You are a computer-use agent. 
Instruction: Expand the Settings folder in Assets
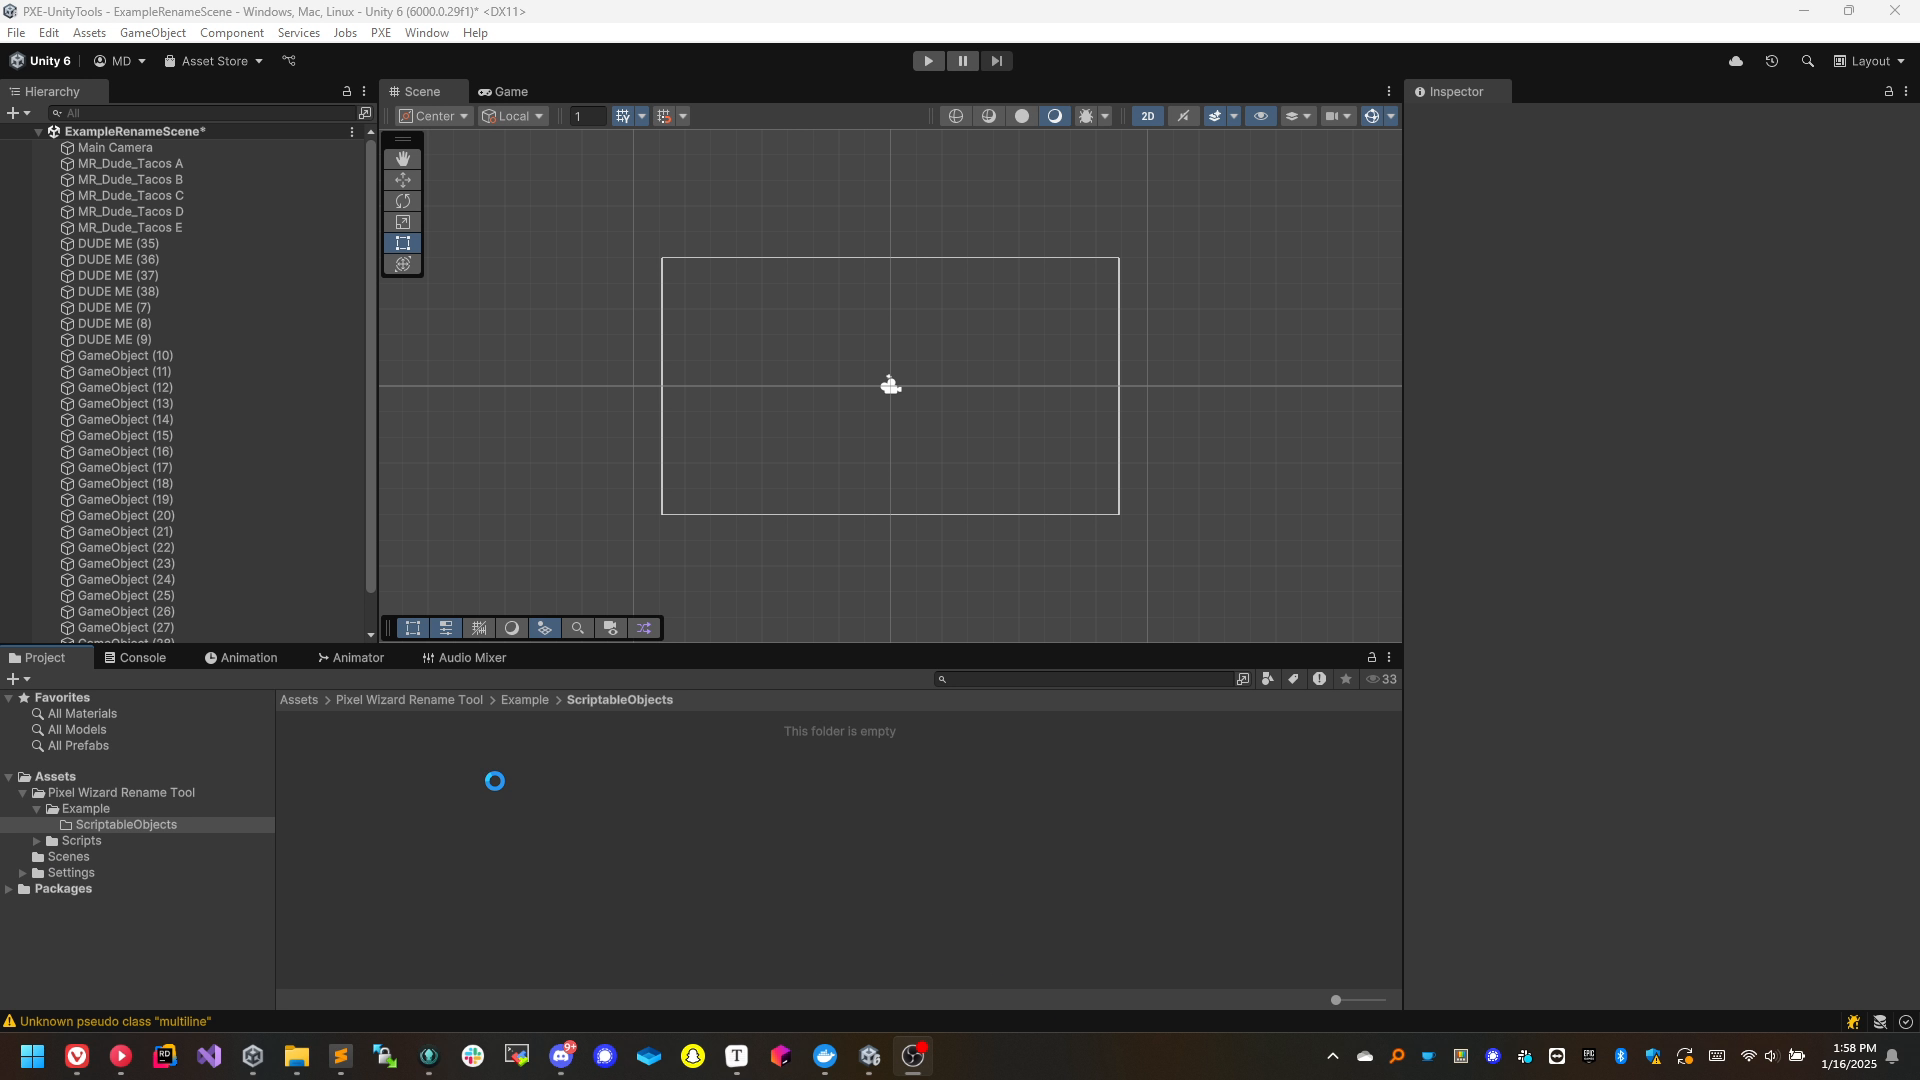25,873
